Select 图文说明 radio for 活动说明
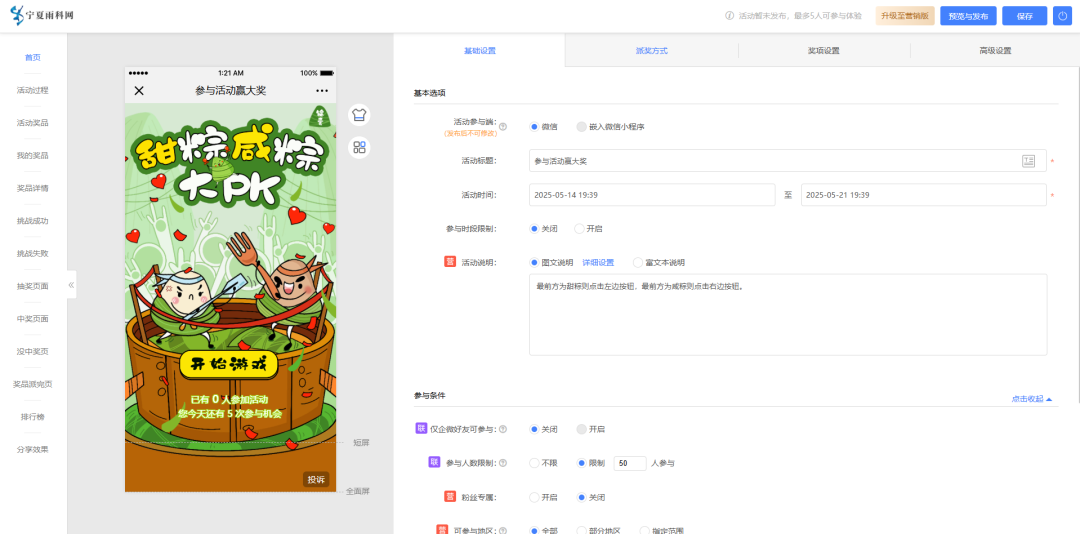 coord(534,263)
